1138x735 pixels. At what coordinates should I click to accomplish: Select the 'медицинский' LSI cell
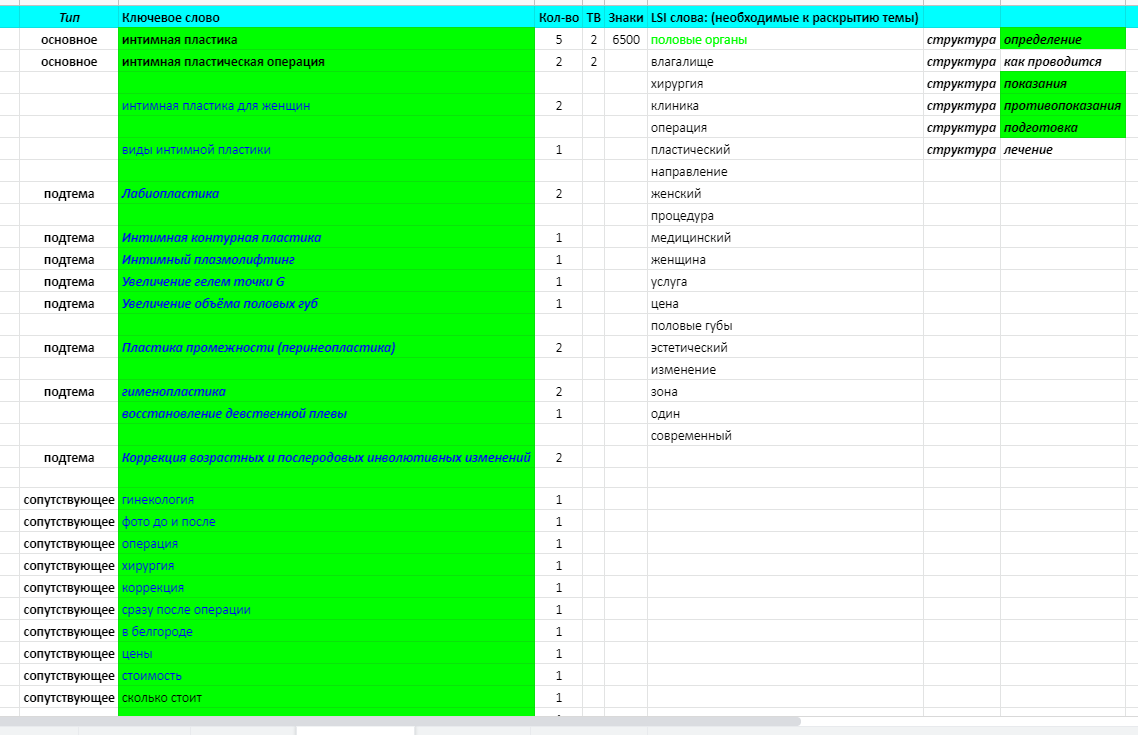tap(785, 237)
